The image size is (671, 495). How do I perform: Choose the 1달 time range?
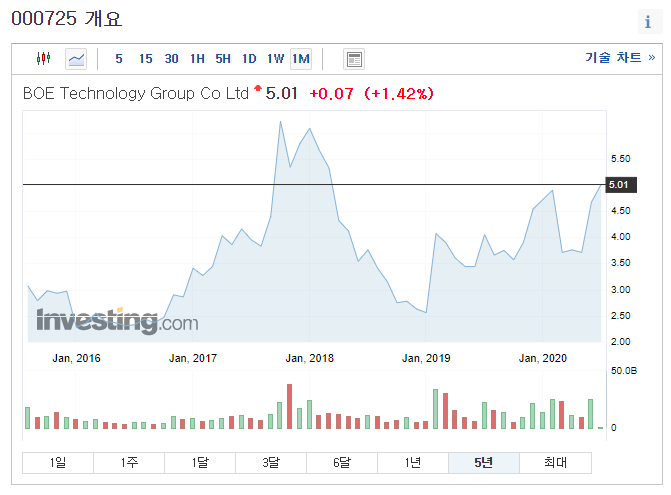pyautogui.click(x=200, y=462)
